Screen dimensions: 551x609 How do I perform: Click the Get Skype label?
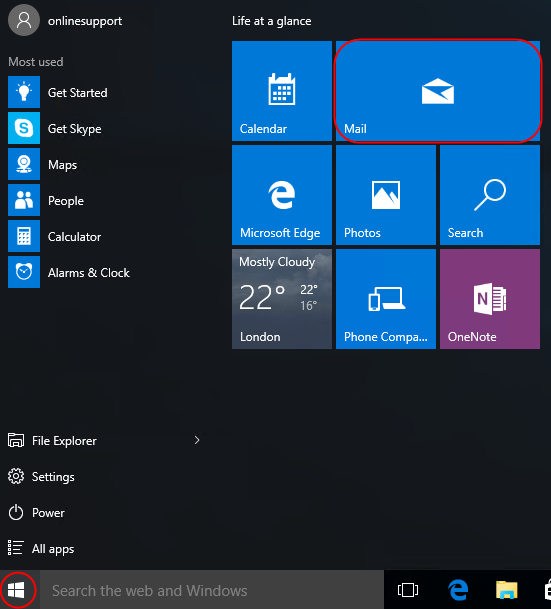[75, 129]
